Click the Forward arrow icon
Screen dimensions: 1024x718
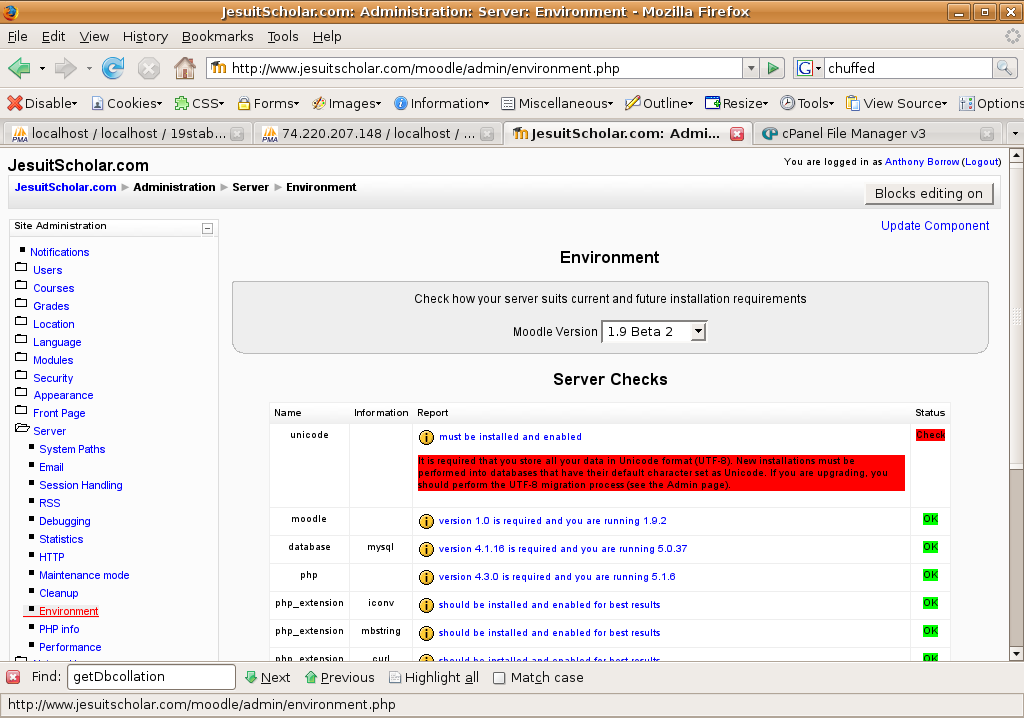coord(65,68)
